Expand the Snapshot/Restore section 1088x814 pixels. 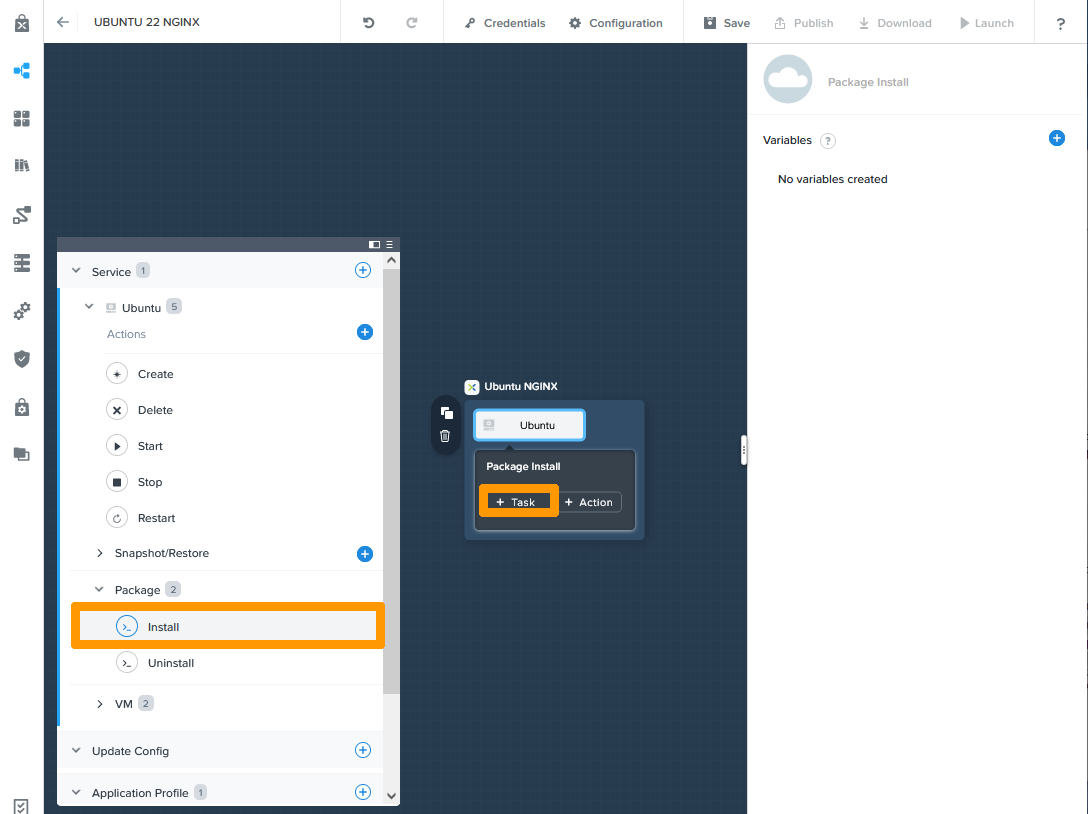click(x=100, y=553)
